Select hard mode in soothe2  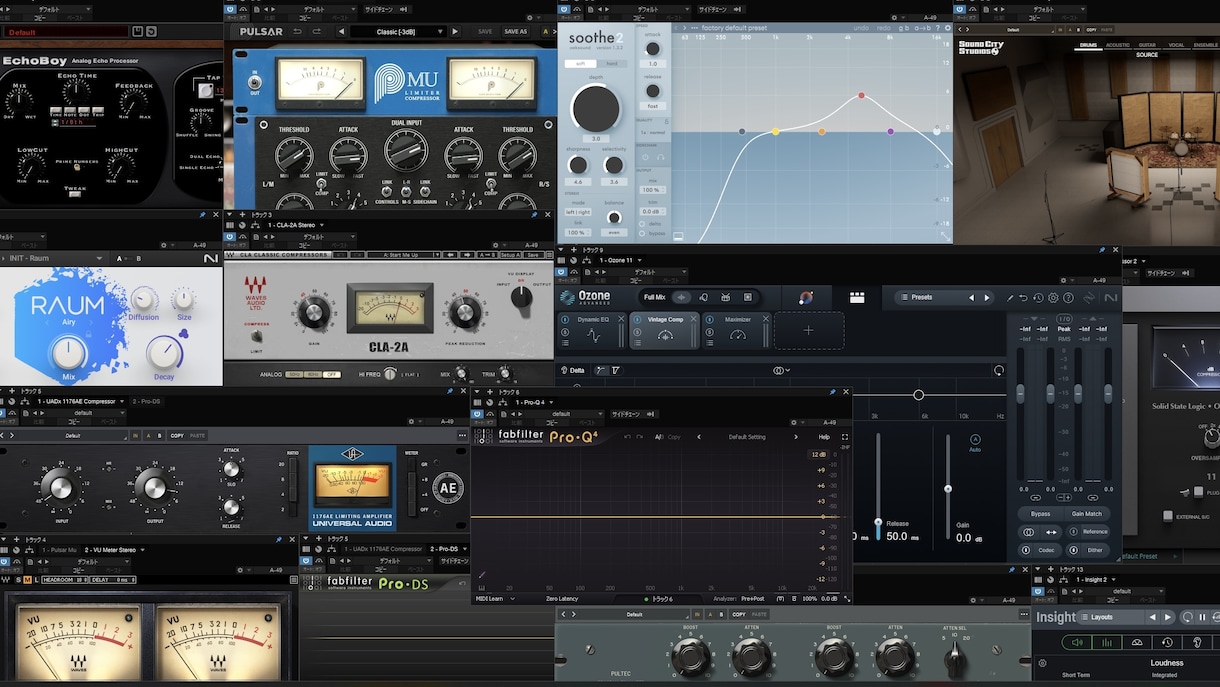pyautogui.click(x=611, y=64)
